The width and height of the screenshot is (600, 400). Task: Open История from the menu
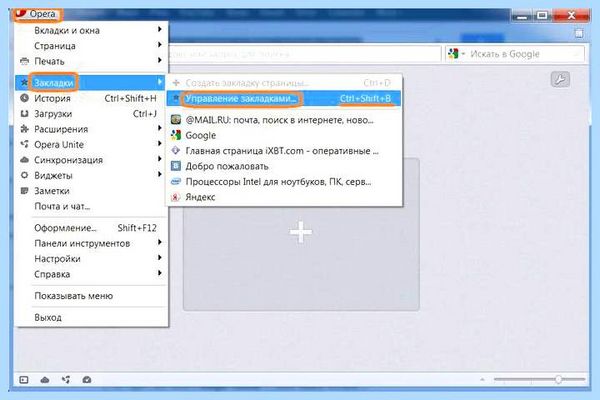tap(91, 98)
